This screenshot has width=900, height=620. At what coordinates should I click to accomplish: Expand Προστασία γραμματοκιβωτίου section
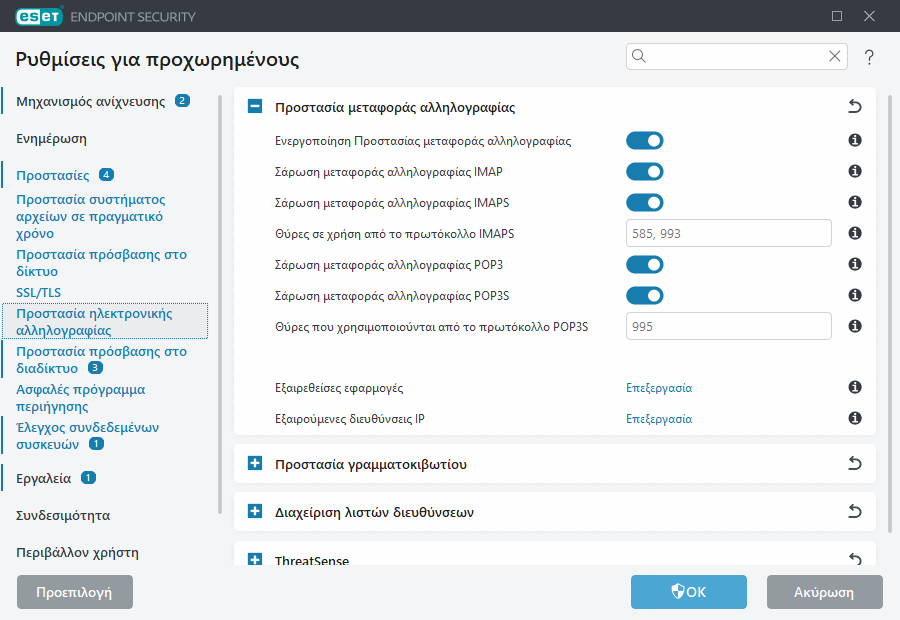pyautogui.click(x=255, y=463)
